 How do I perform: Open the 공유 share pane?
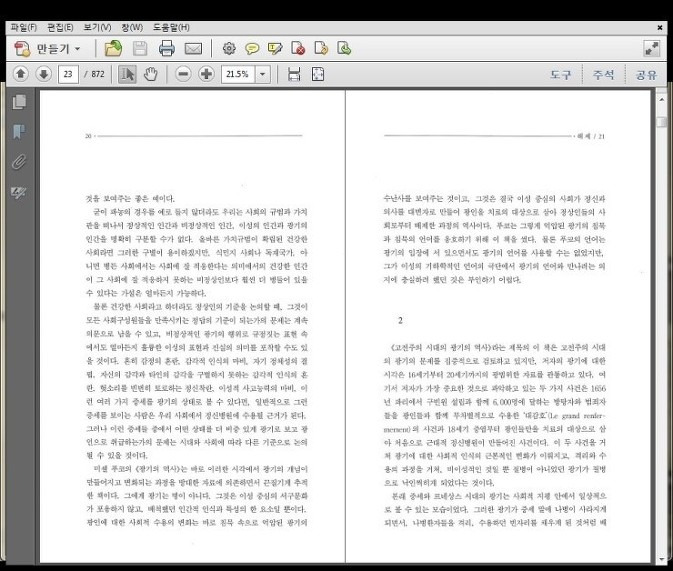point(646,75)
